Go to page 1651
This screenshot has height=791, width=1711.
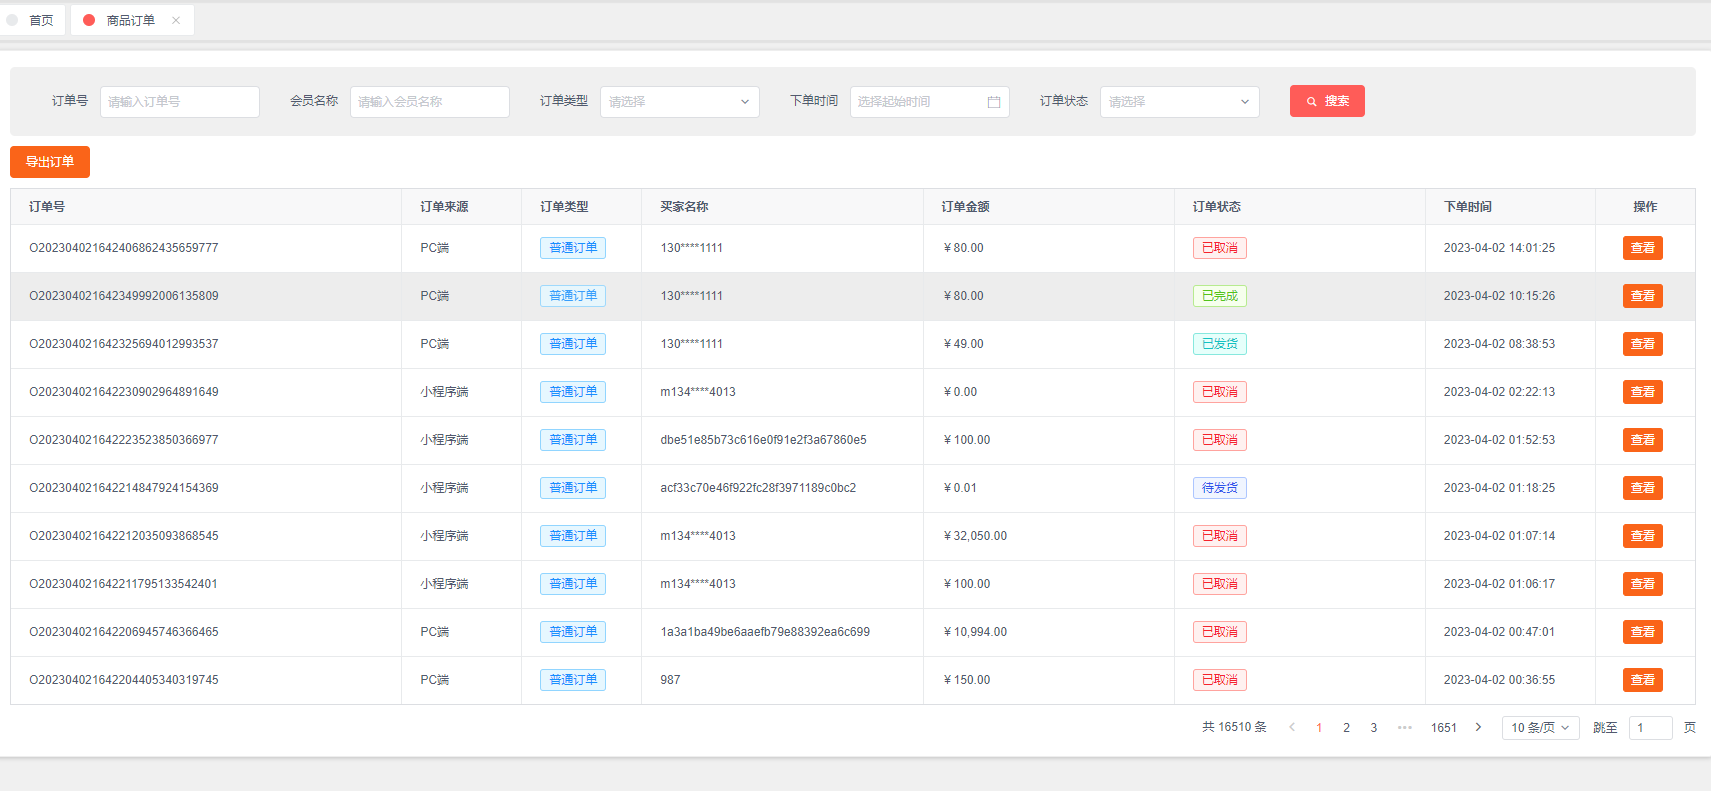(1444, 728)
